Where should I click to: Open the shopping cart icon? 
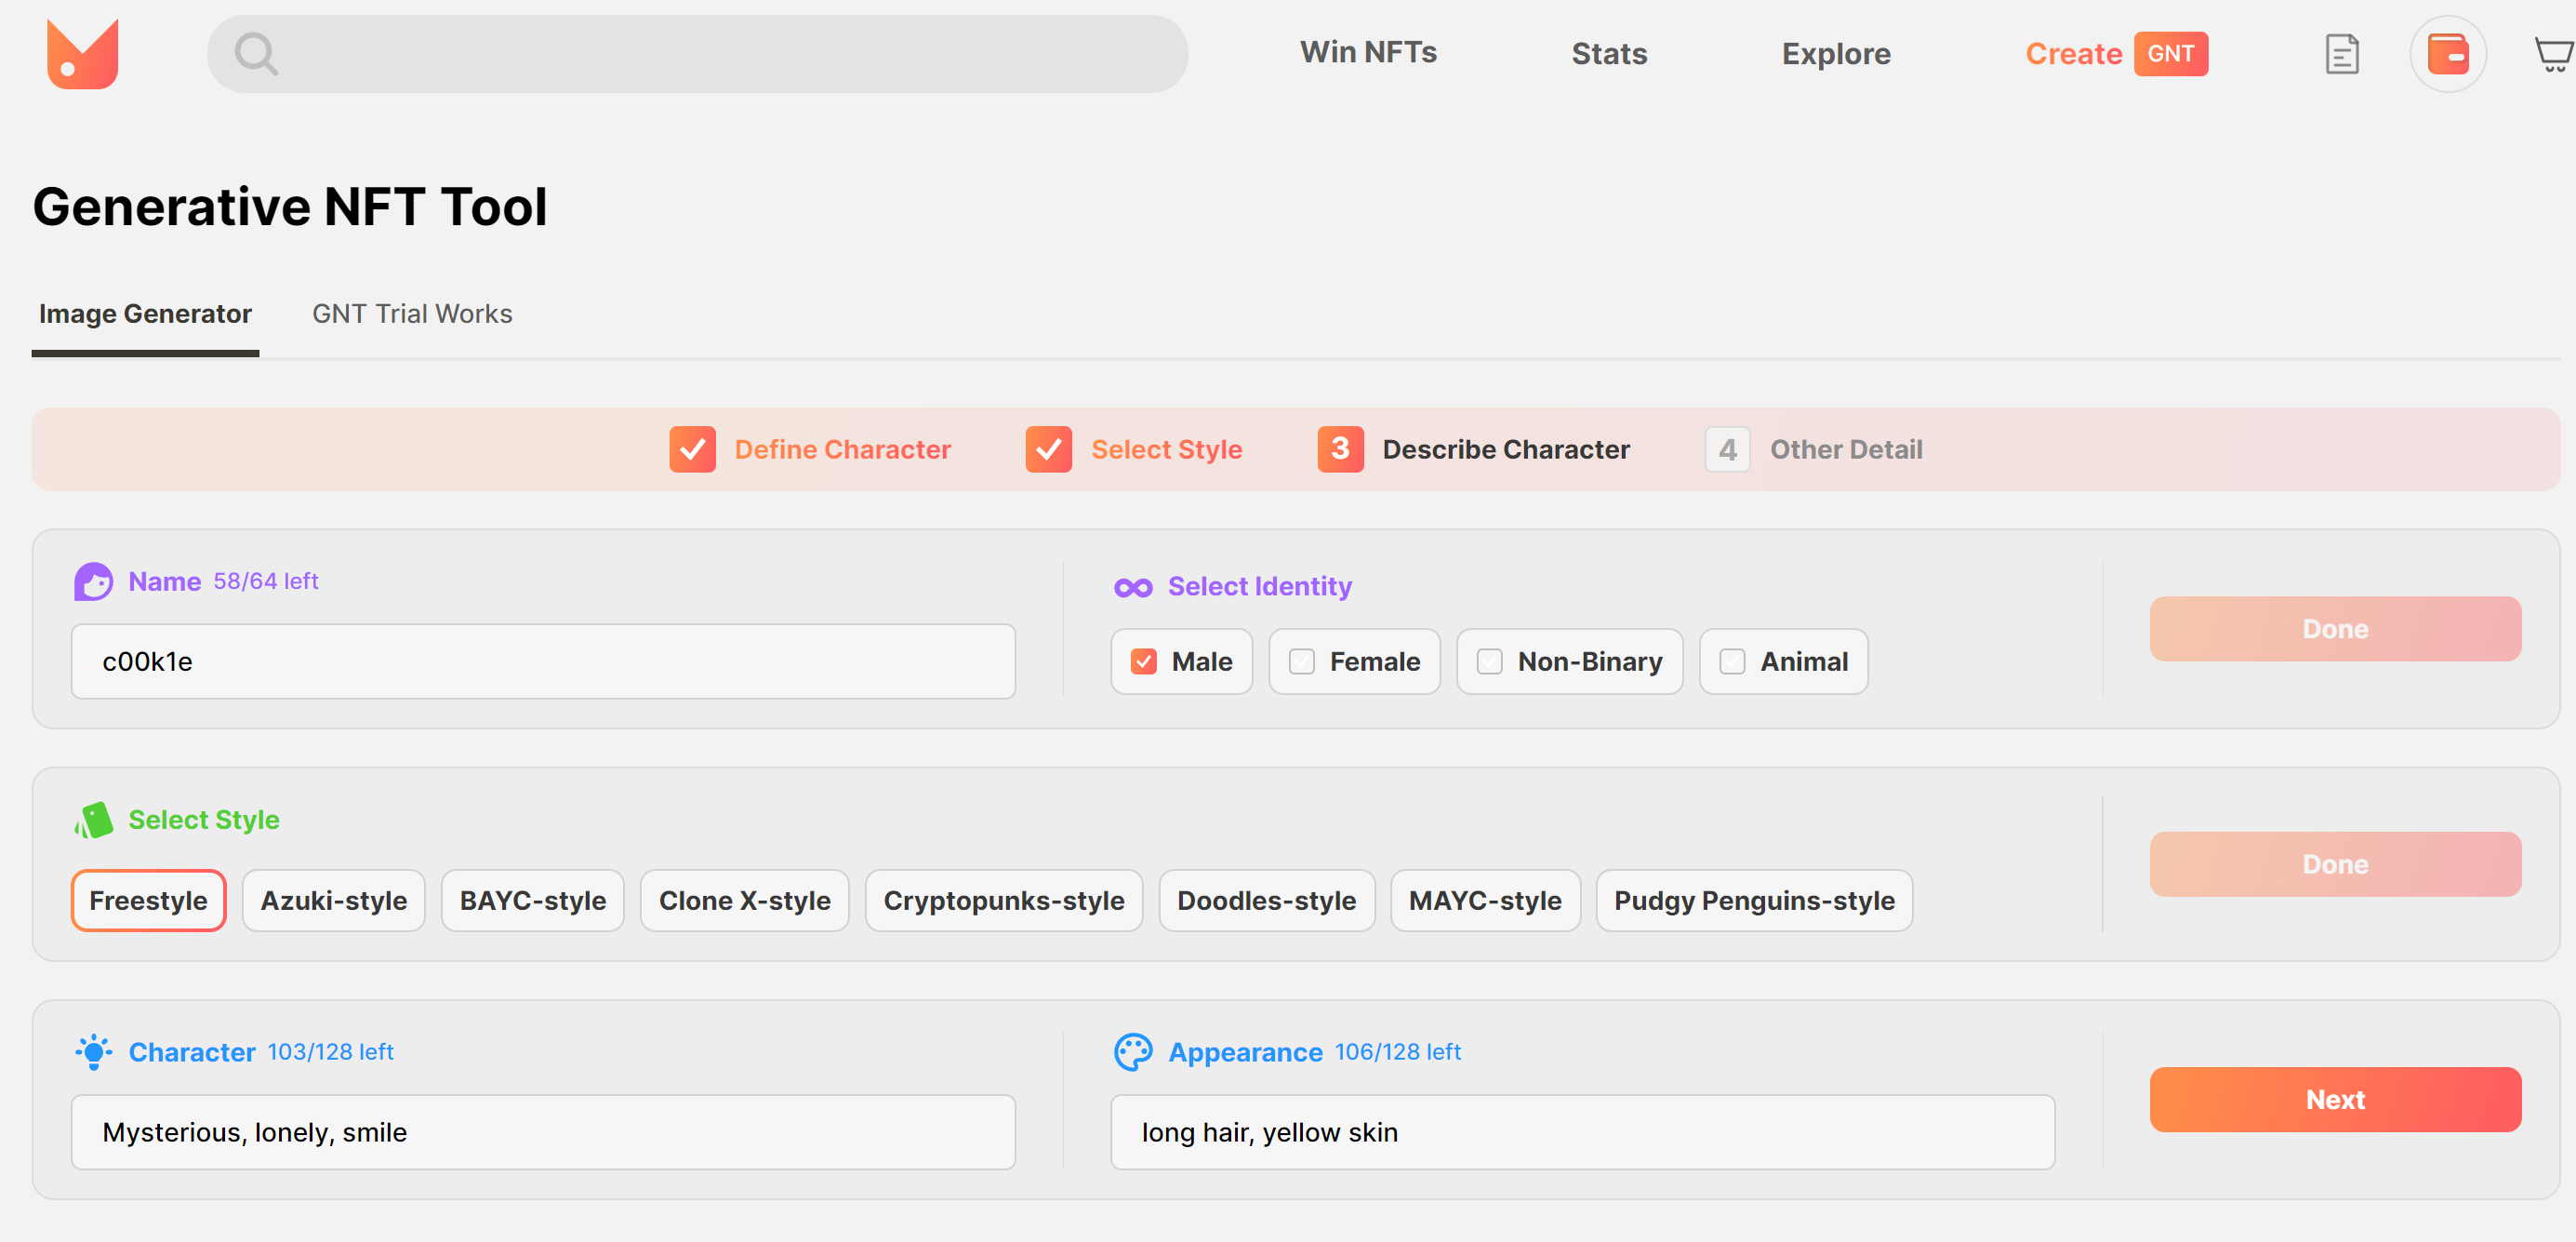point(2555,54)
